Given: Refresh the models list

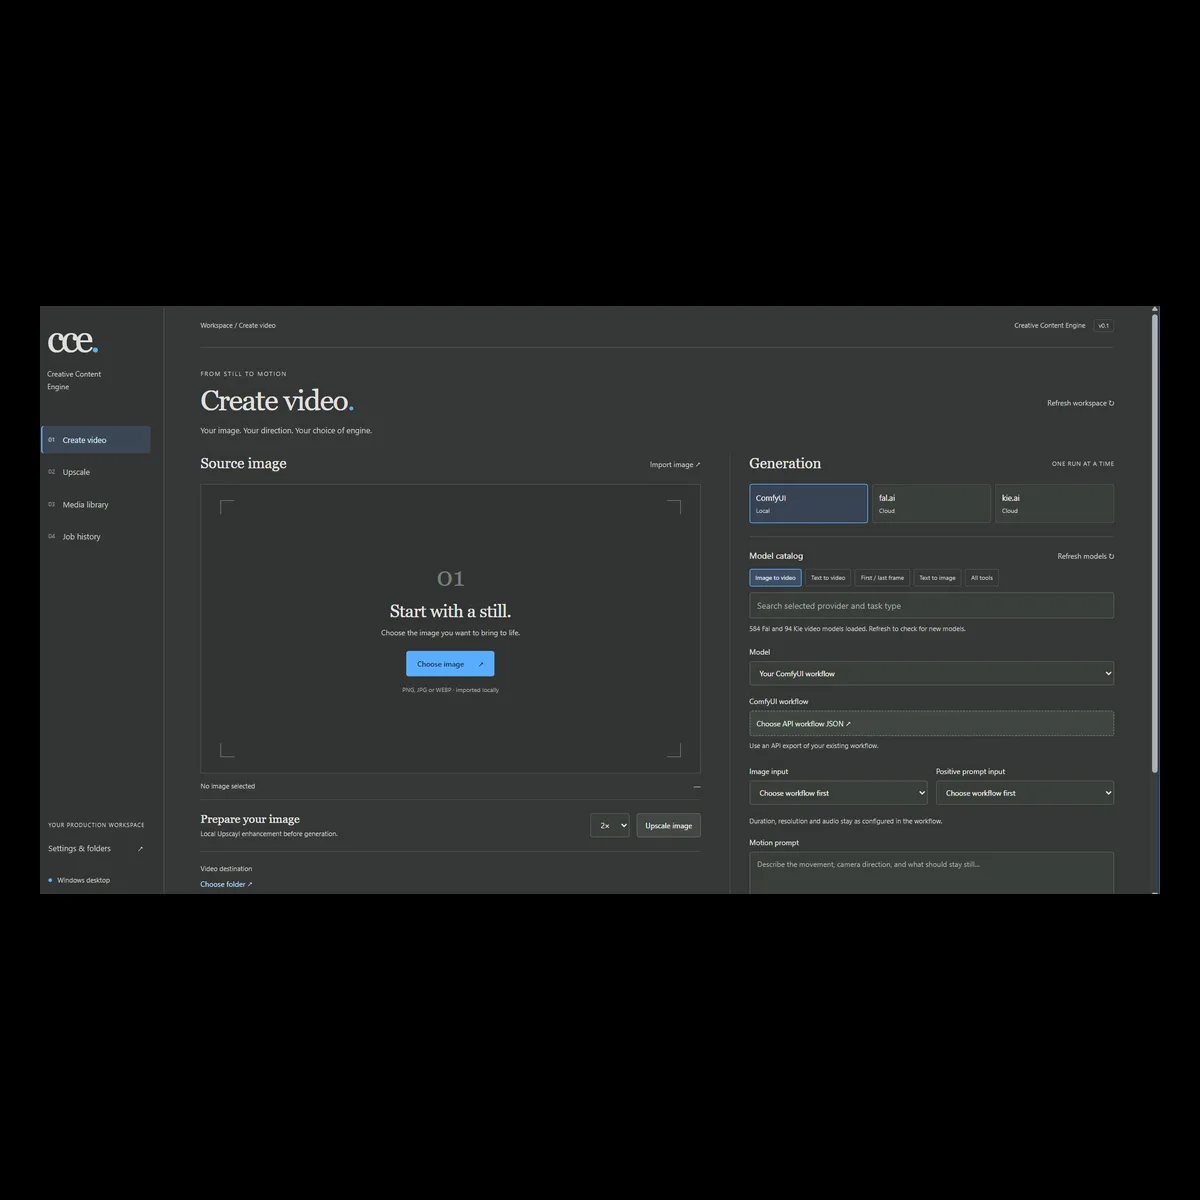Looking at the screenshot, I should click(1086, 557).
